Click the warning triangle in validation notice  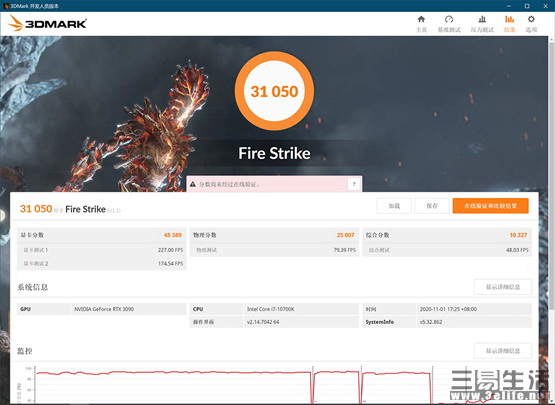click(x=193, y=184)
